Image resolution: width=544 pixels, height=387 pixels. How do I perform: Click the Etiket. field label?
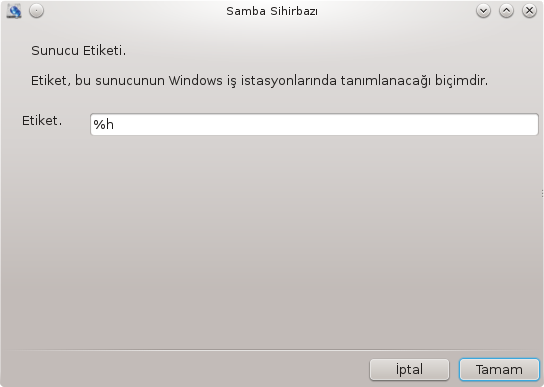42,120
